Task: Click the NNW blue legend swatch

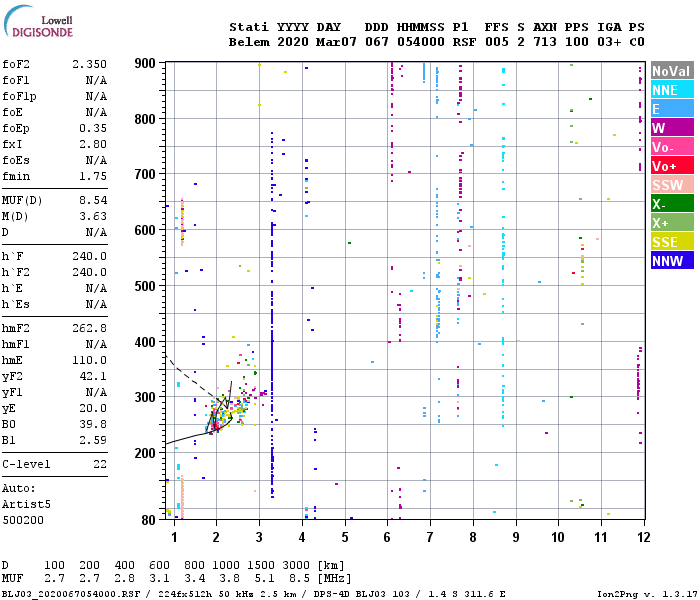Action: pos(672,261)
